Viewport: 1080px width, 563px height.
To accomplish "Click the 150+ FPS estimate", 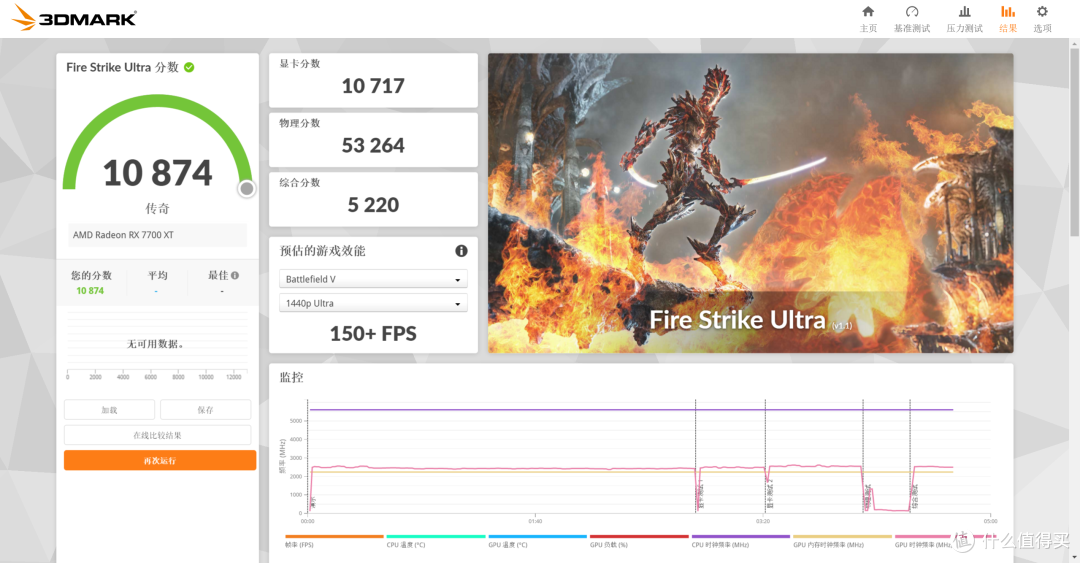I will 373,334.
